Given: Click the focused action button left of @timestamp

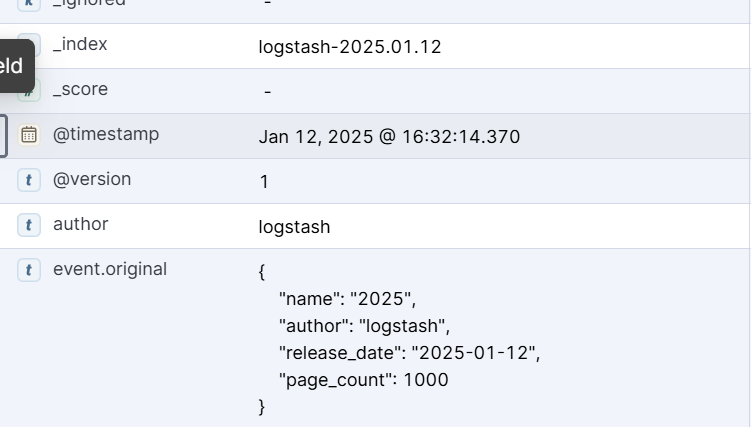Looking at the screenshot, I should coord(3,135).
